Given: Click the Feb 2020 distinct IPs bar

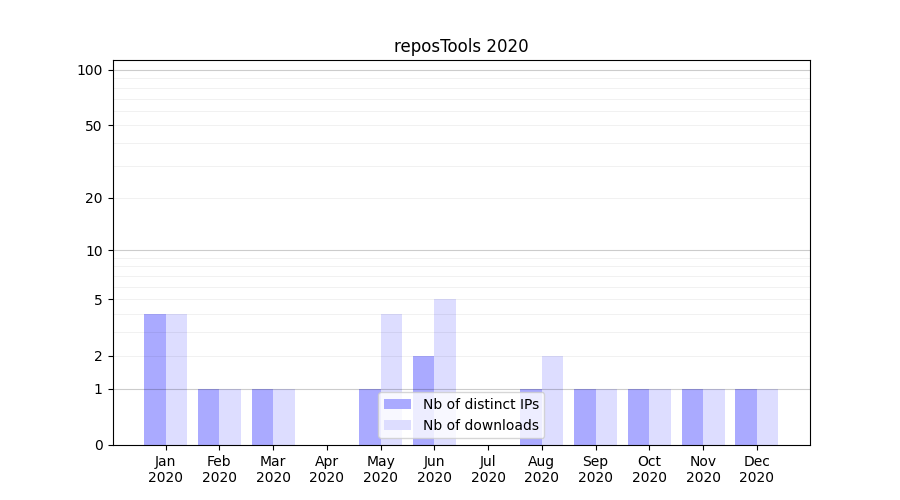Looking at the screenshot, I should (x=208, y=417).
